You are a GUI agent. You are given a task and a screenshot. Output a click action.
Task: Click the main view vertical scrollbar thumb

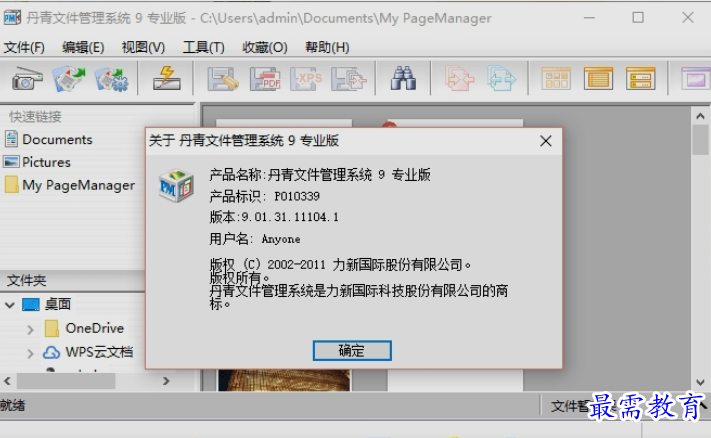point(701,141)
